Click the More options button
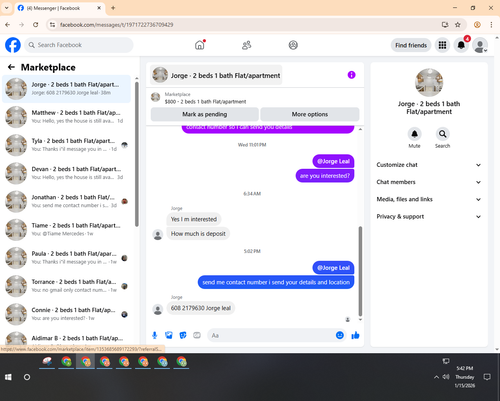The width and height of the screenshot is (500, 401). pyautogui.click(x=310, y=114)
